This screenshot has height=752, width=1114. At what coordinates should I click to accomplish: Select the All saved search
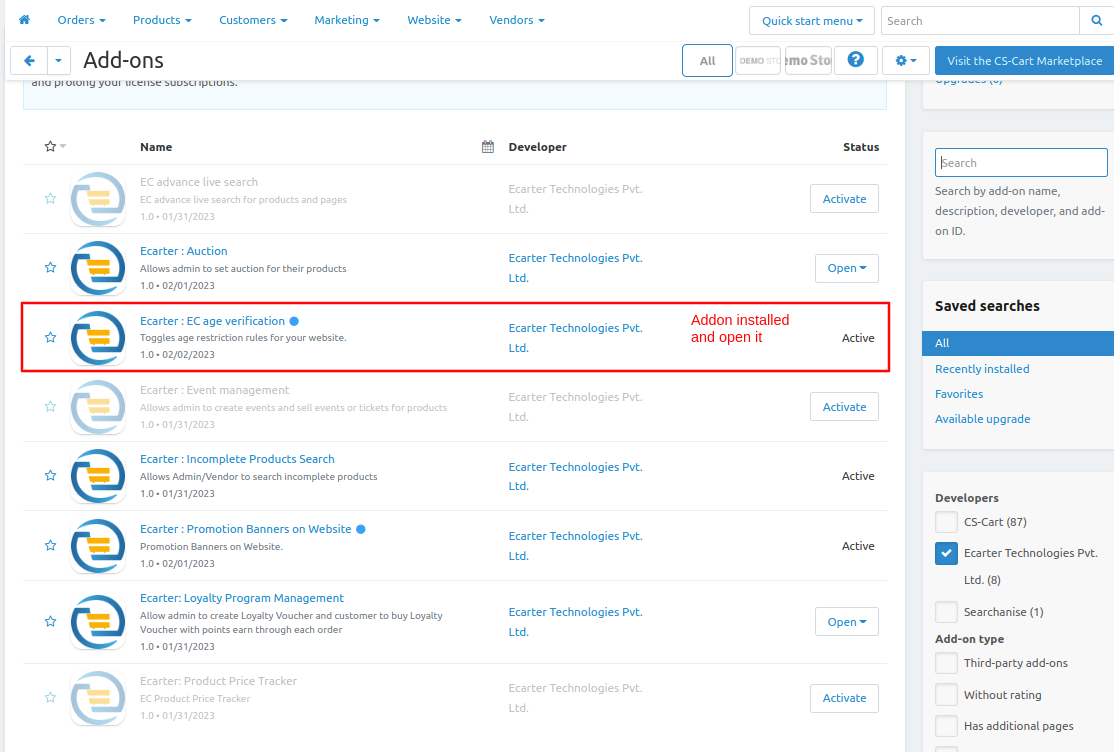click(1017, 343)
